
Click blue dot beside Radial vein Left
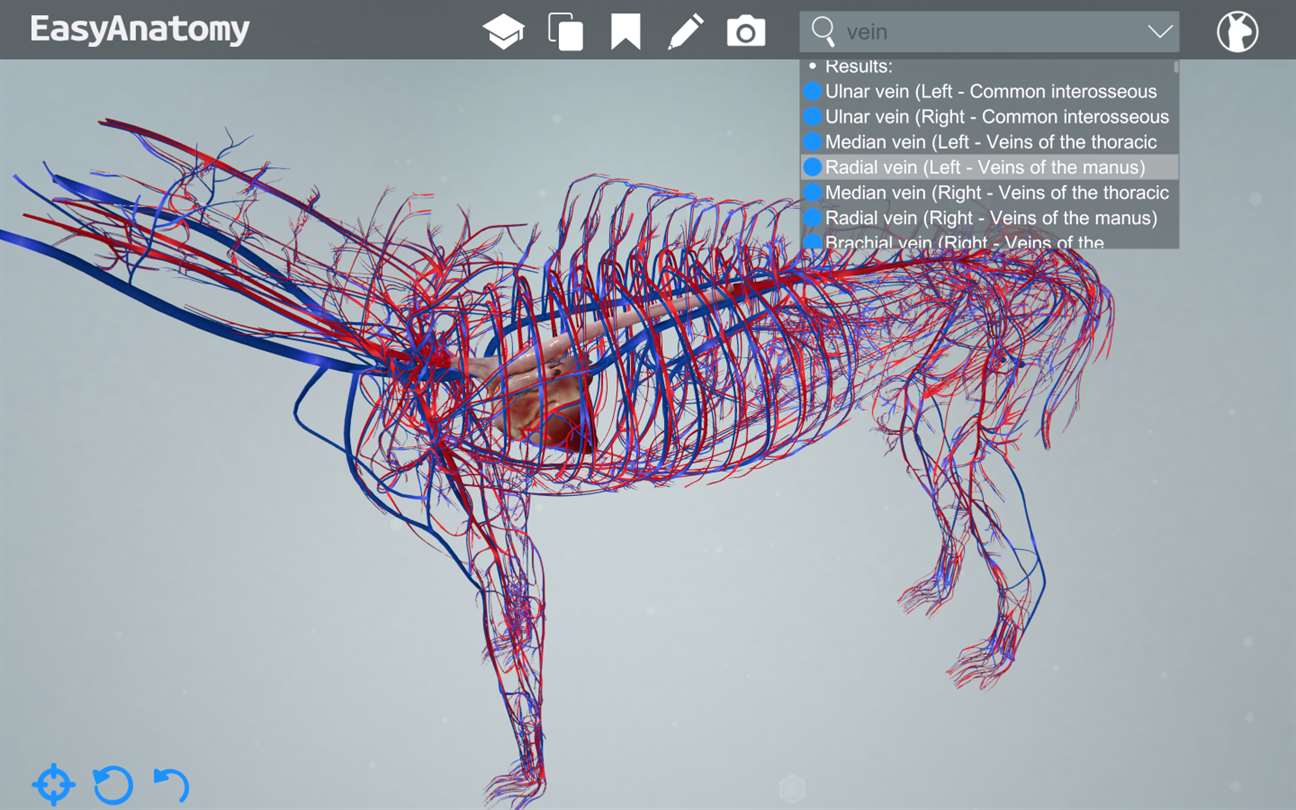[x=813, y=167]
